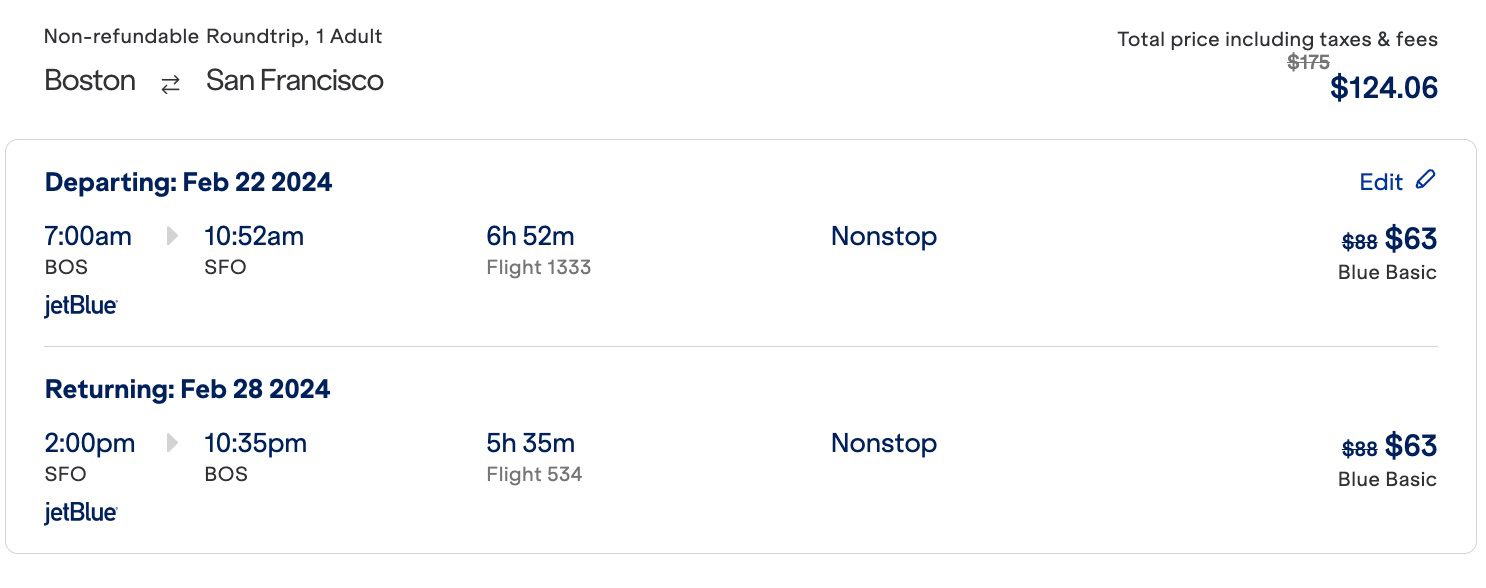This screenshot has height=588, width=1486.
Task: Click the Returning: Feb 28 2024 heading
Action: click(187, 389)
